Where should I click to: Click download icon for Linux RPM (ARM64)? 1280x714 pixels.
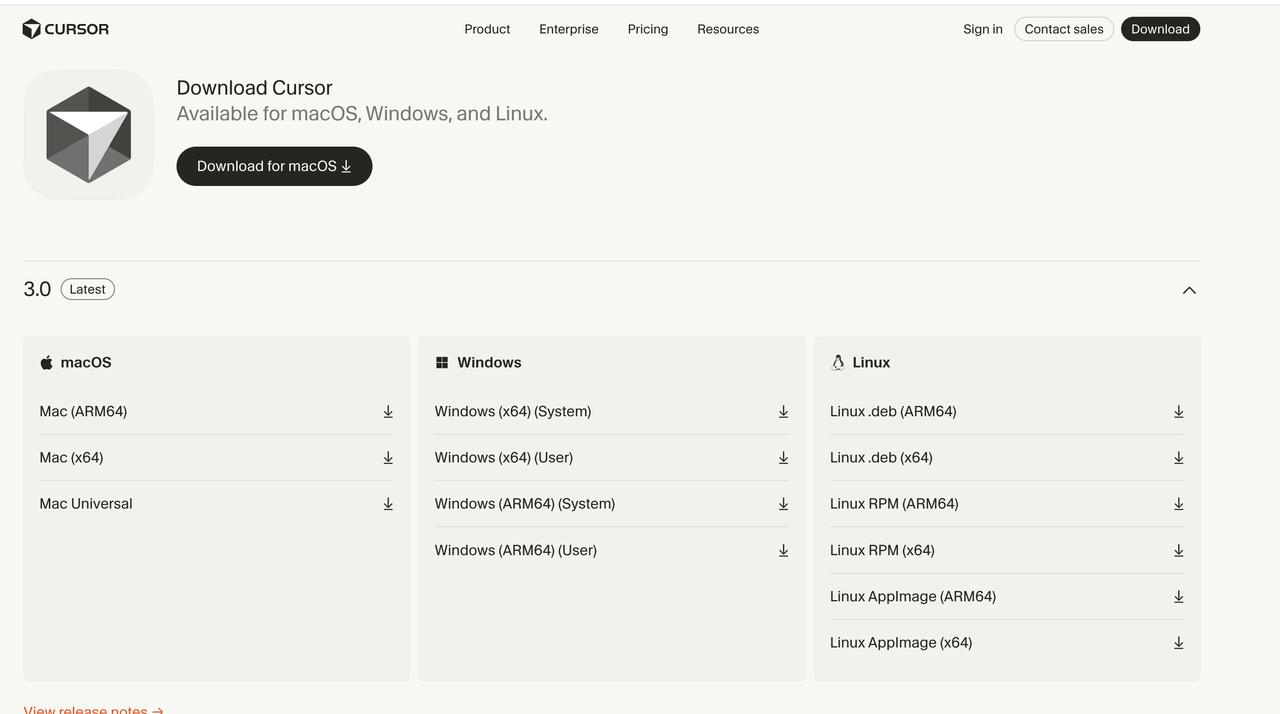(x=1179, y=504)
